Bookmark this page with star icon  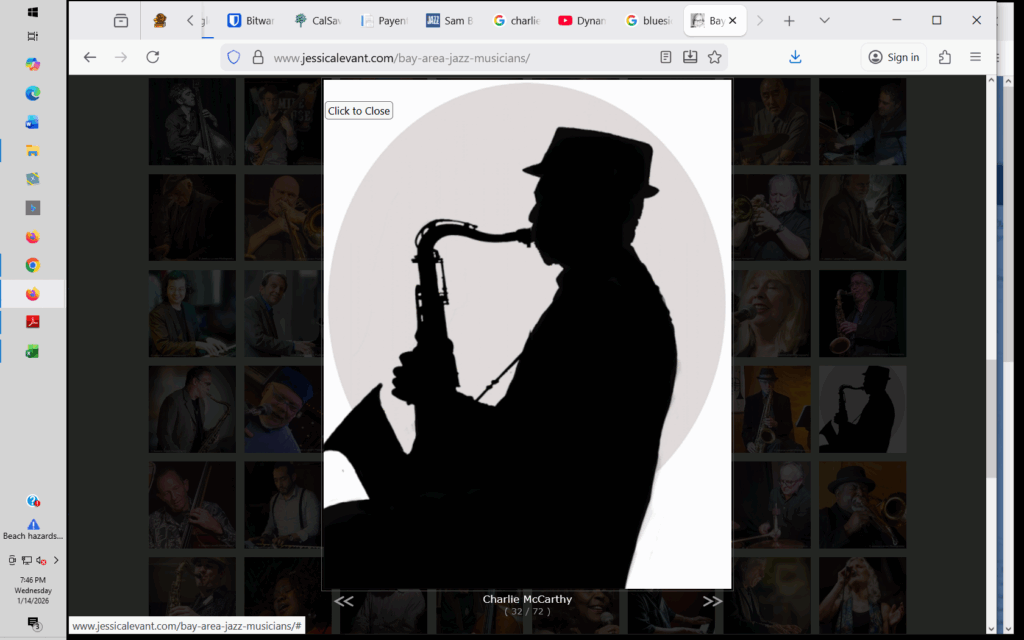pos(715,57)
